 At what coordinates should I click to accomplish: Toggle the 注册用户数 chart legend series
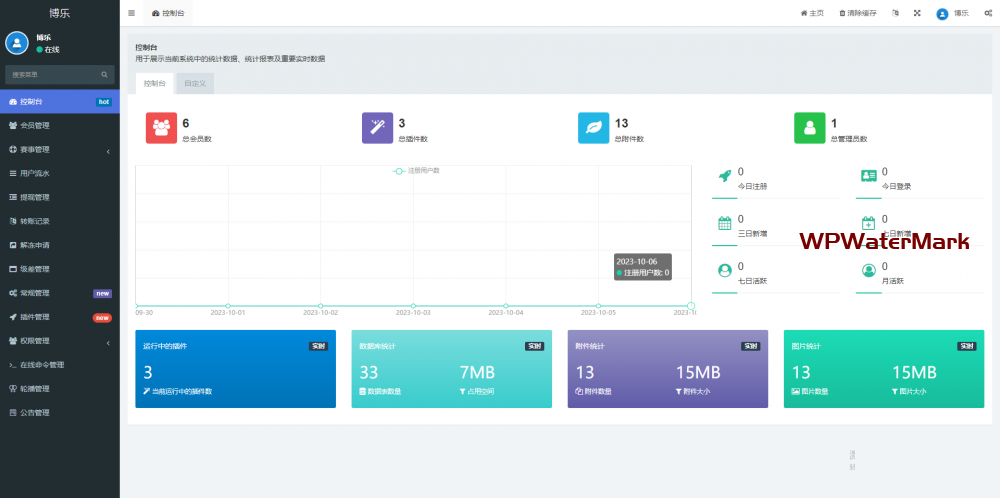[x=417, y=171]
